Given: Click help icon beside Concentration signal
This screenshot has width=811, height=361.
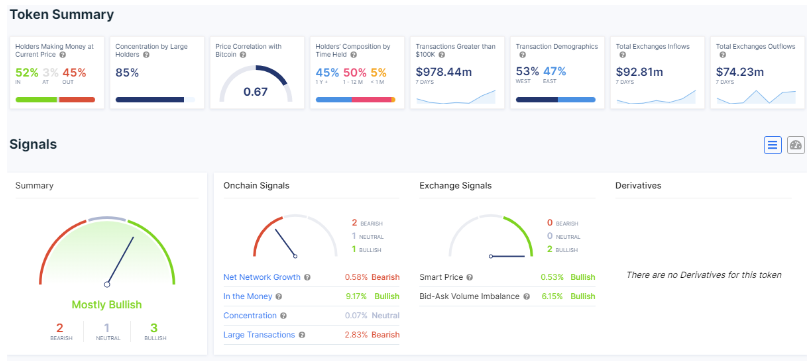Looking at the screenshot, I should click(x=283, y=316).
